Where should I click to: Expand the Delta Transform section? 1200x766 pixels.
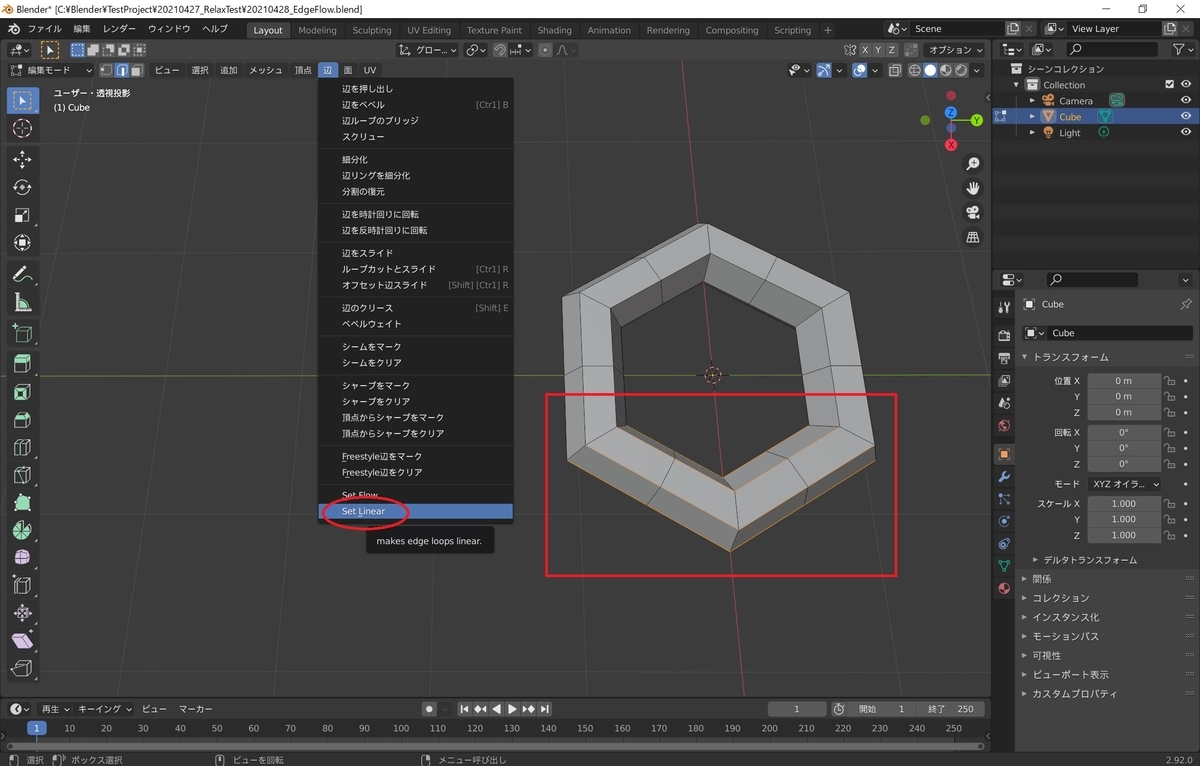point(1090,559)
